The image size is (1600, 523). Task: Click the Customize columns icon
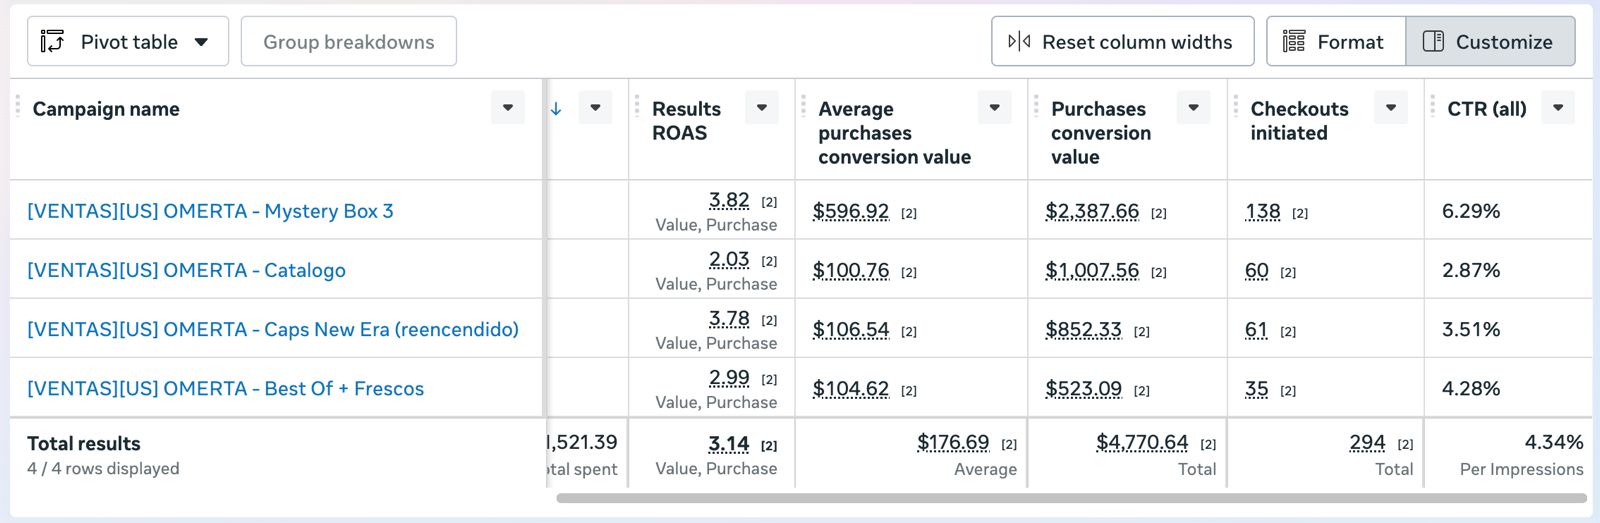[1433, 42]
